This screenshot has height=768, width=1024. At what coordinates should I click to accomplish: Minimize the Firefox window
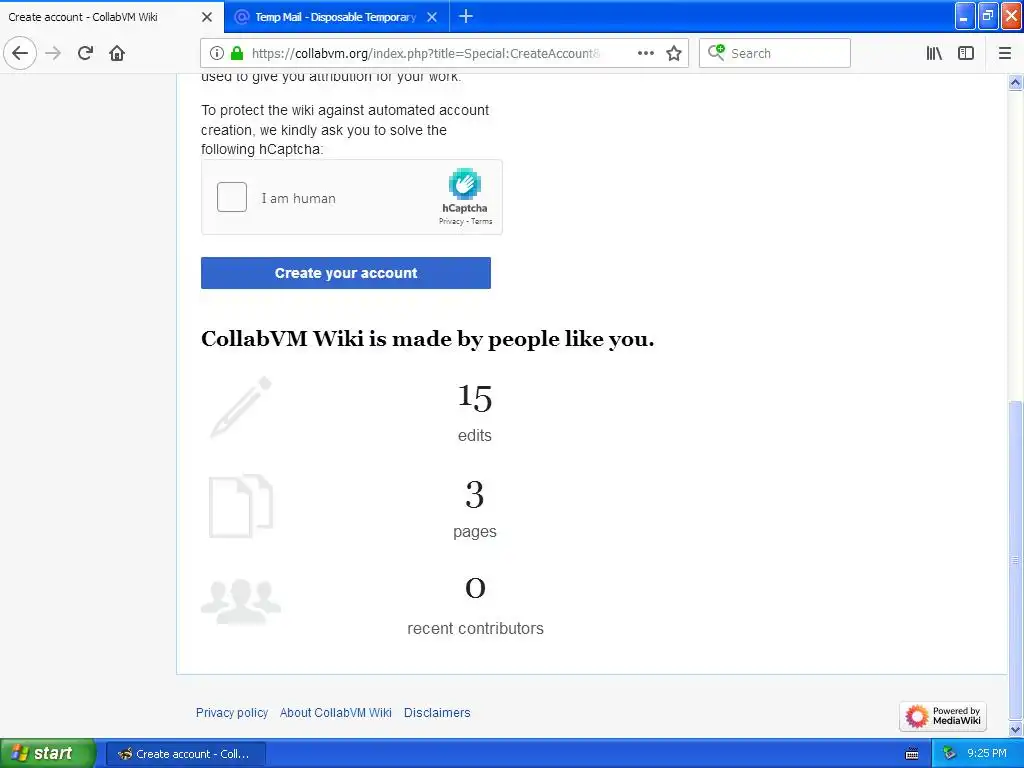coord(965,17)
